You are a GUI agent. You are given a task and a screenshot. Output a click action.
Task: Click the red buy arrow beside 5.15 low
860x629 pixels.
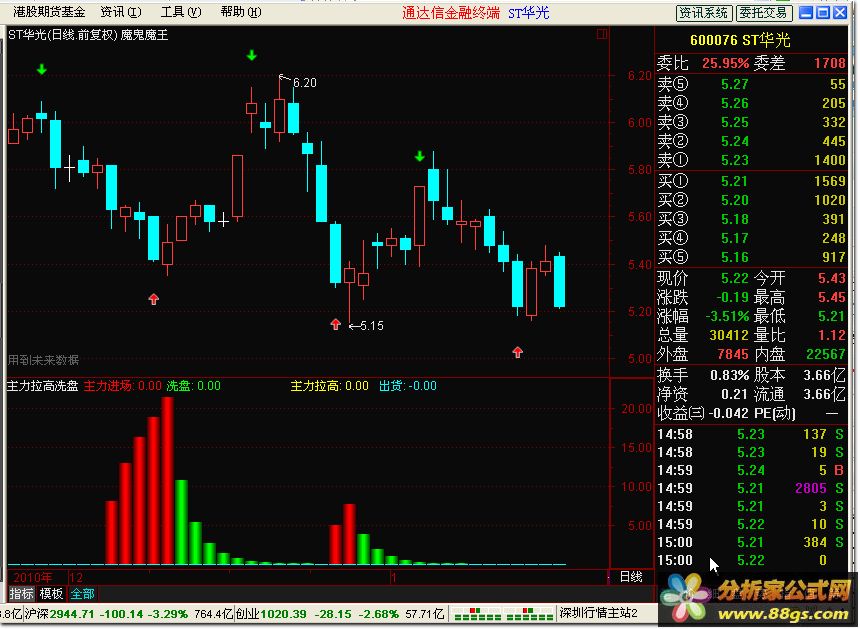coord(336,324)
